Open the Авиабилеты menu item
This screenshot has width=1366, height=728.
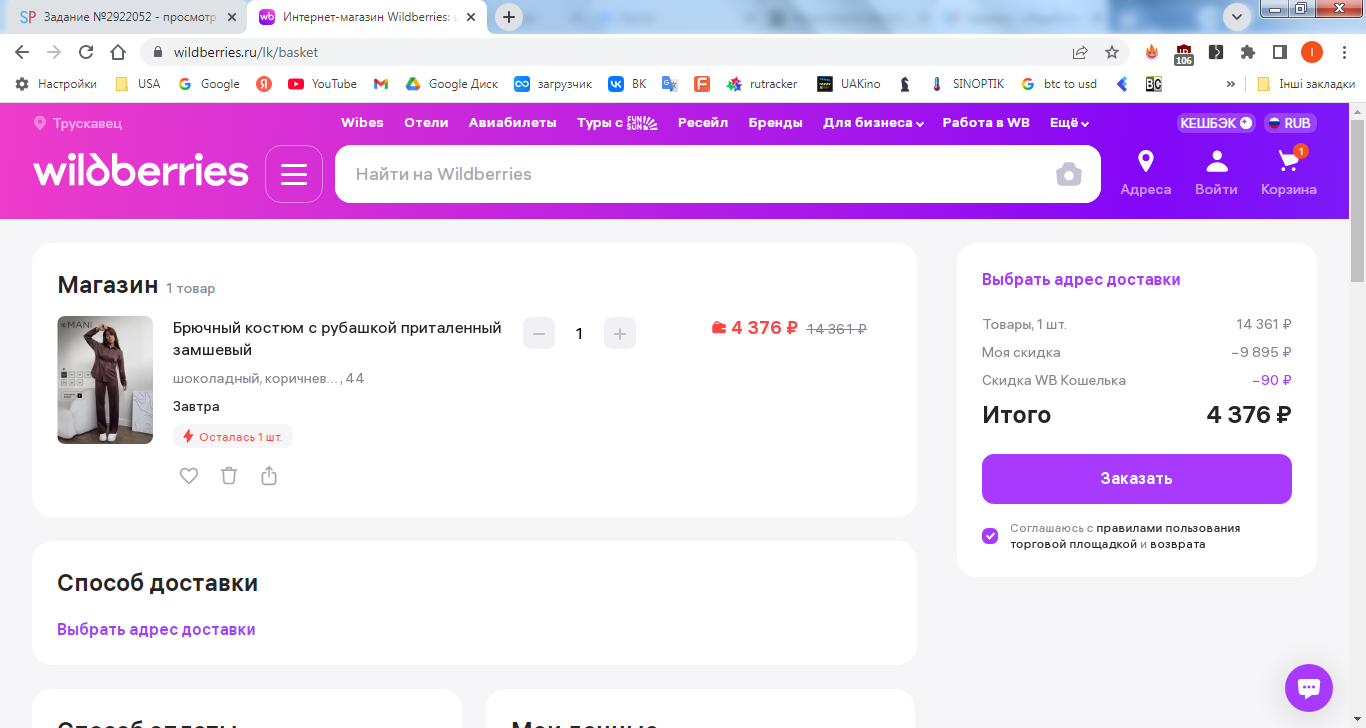pyautogui.click(x=512, y=123)
